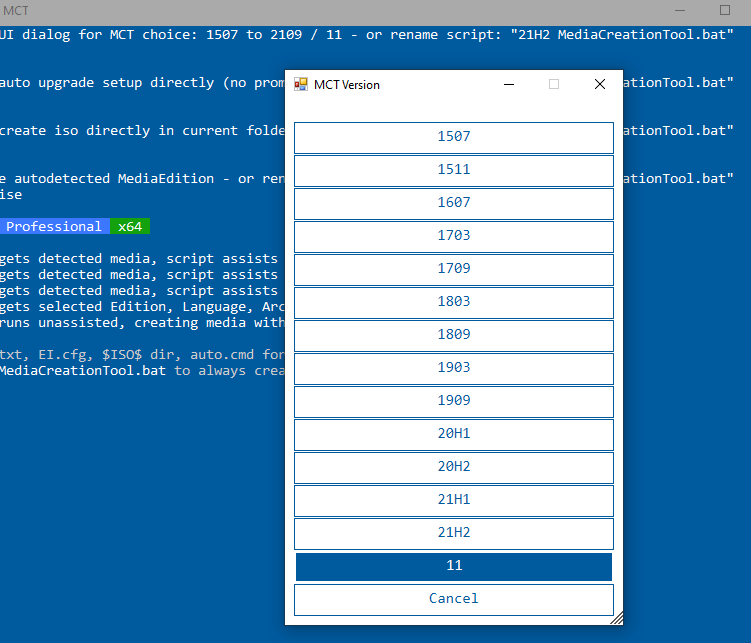The width and height of the screenshot is (751, 643).
Task: Choose the 1909 version button
Action: tap(454, 402)
